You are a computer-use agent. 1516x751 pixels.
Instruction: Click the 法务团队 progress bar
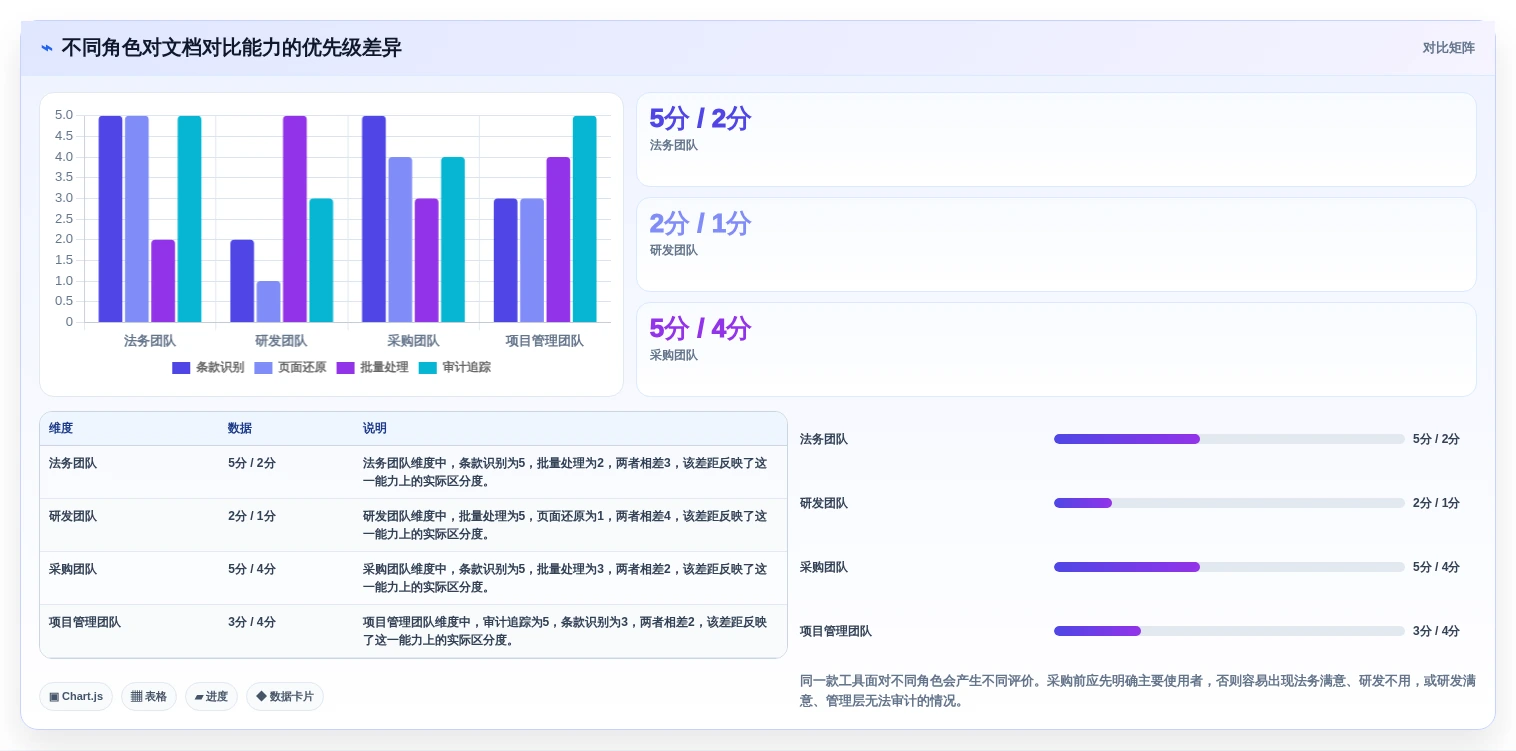pyautogui.click(x=1229, y=439)
